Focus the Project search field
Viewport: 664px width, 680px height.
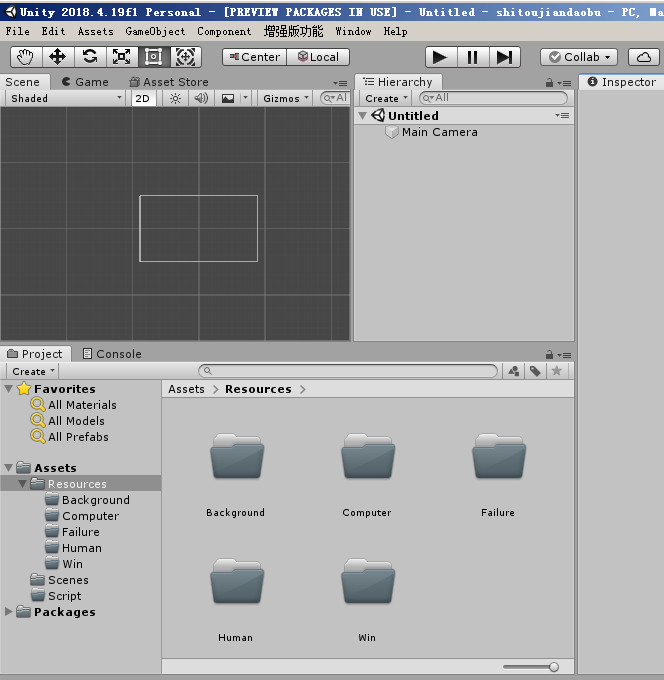[x=348, y=371]
